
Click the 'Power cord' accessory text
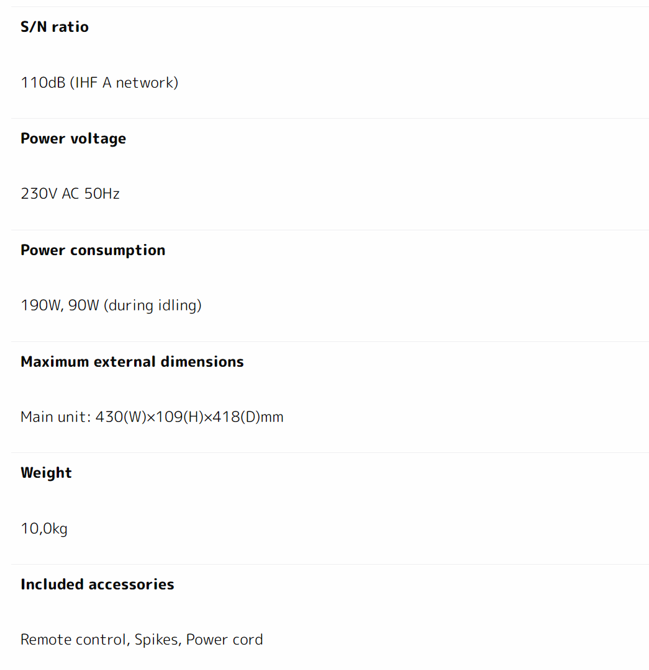(224, 640)
